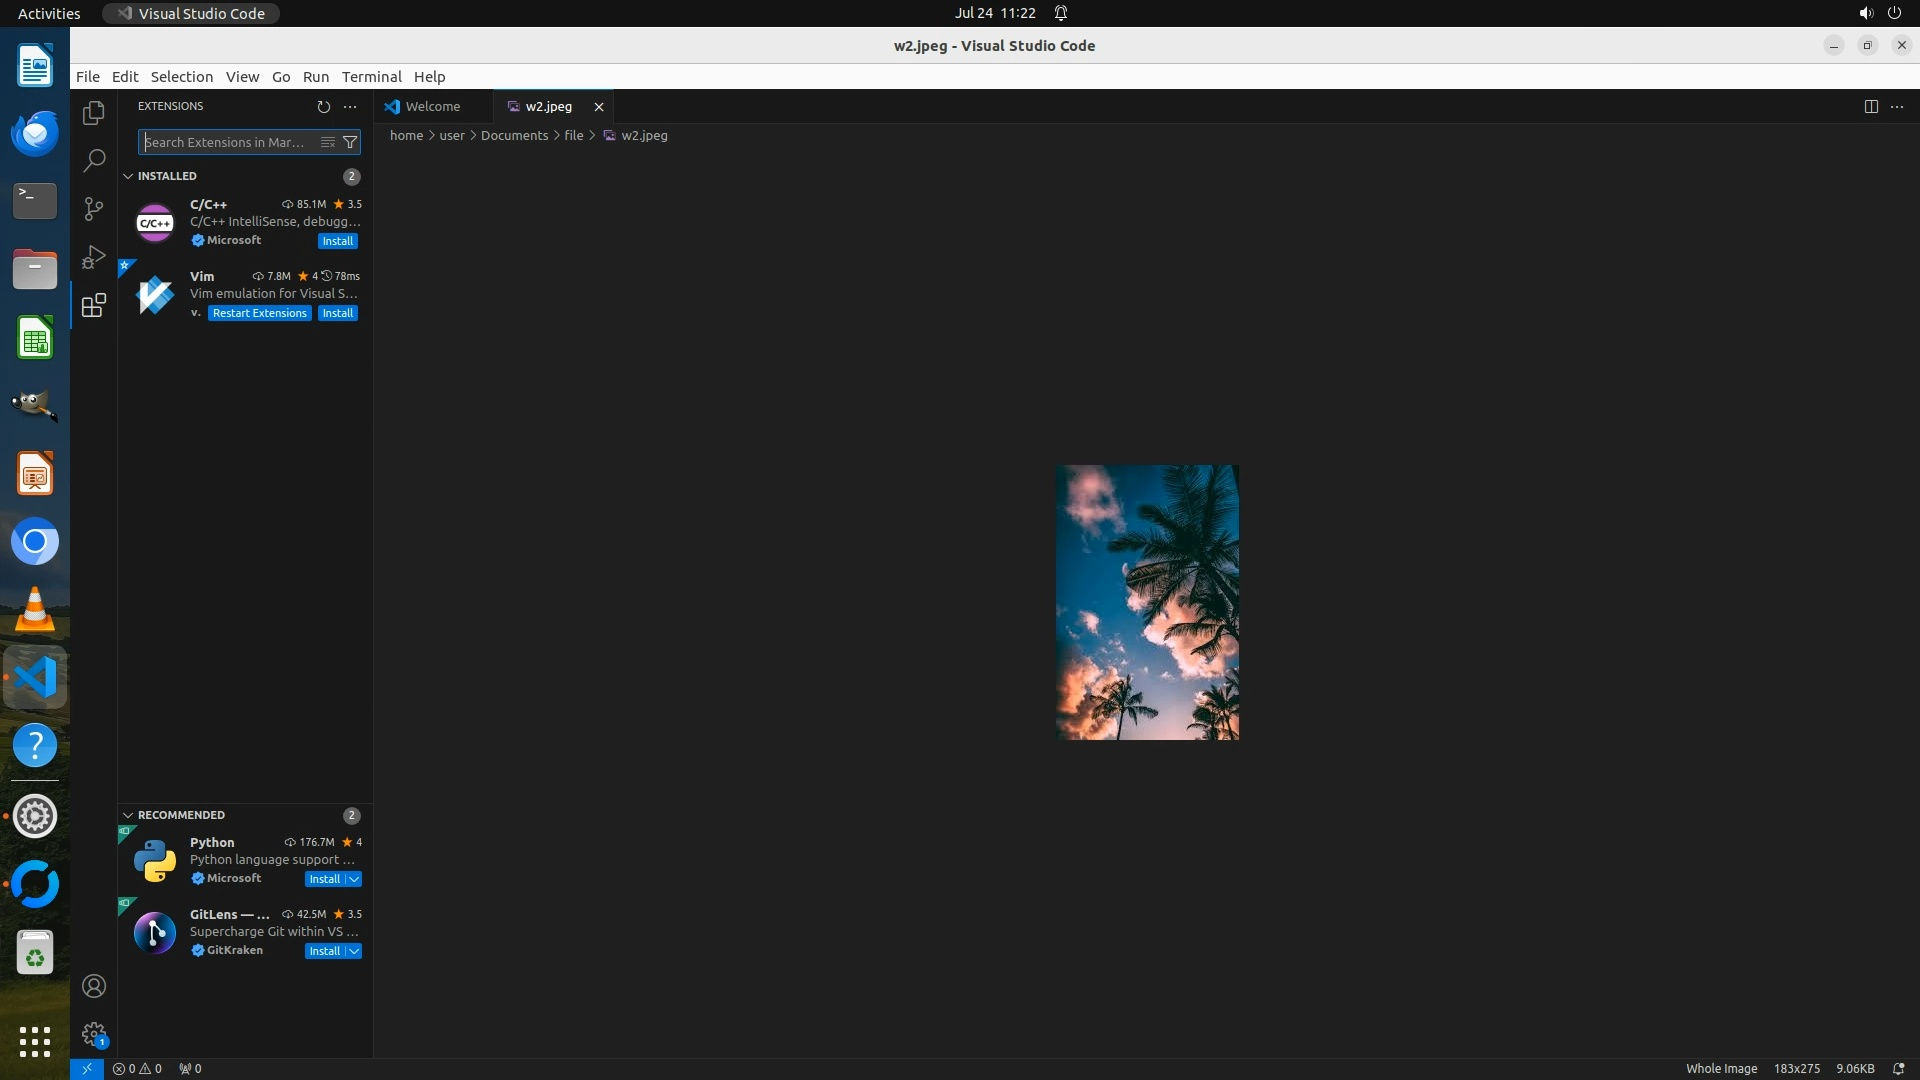Click Restart Extensions button for Vim

pos(259,313)
